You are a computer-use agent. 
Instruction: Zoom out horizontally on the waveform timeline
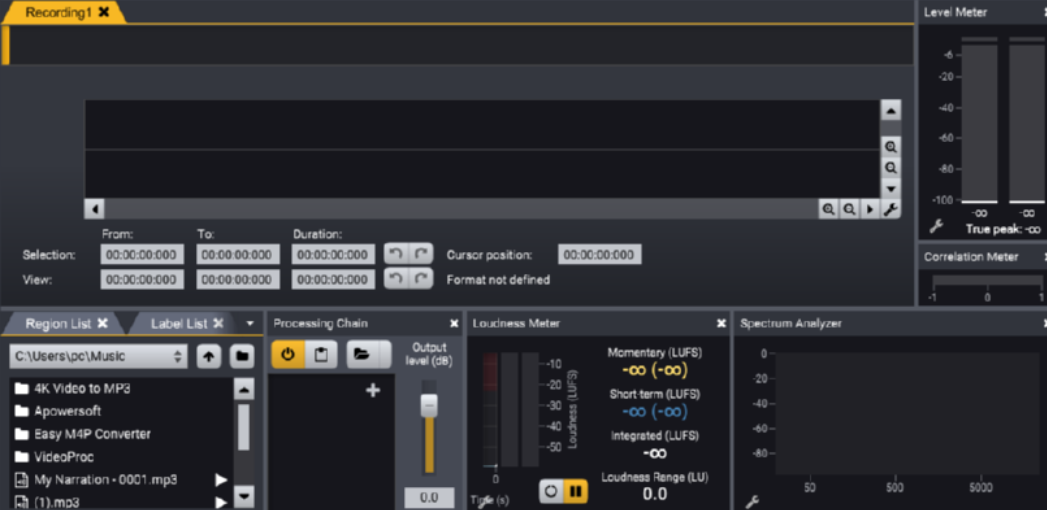pyautogui.click(x=849, y=210)
